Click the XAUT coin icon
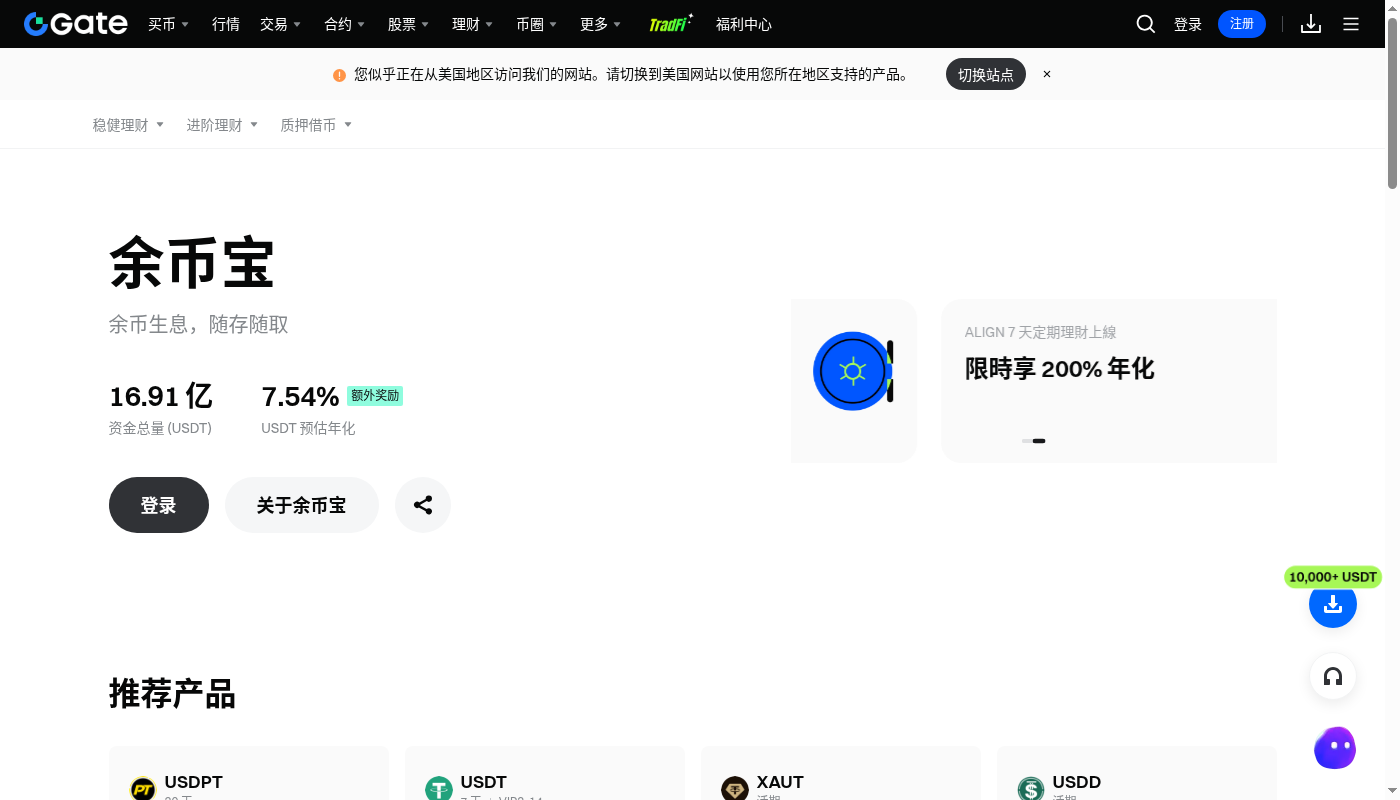This screenshot has width=1400, height=800. [735, 789]
